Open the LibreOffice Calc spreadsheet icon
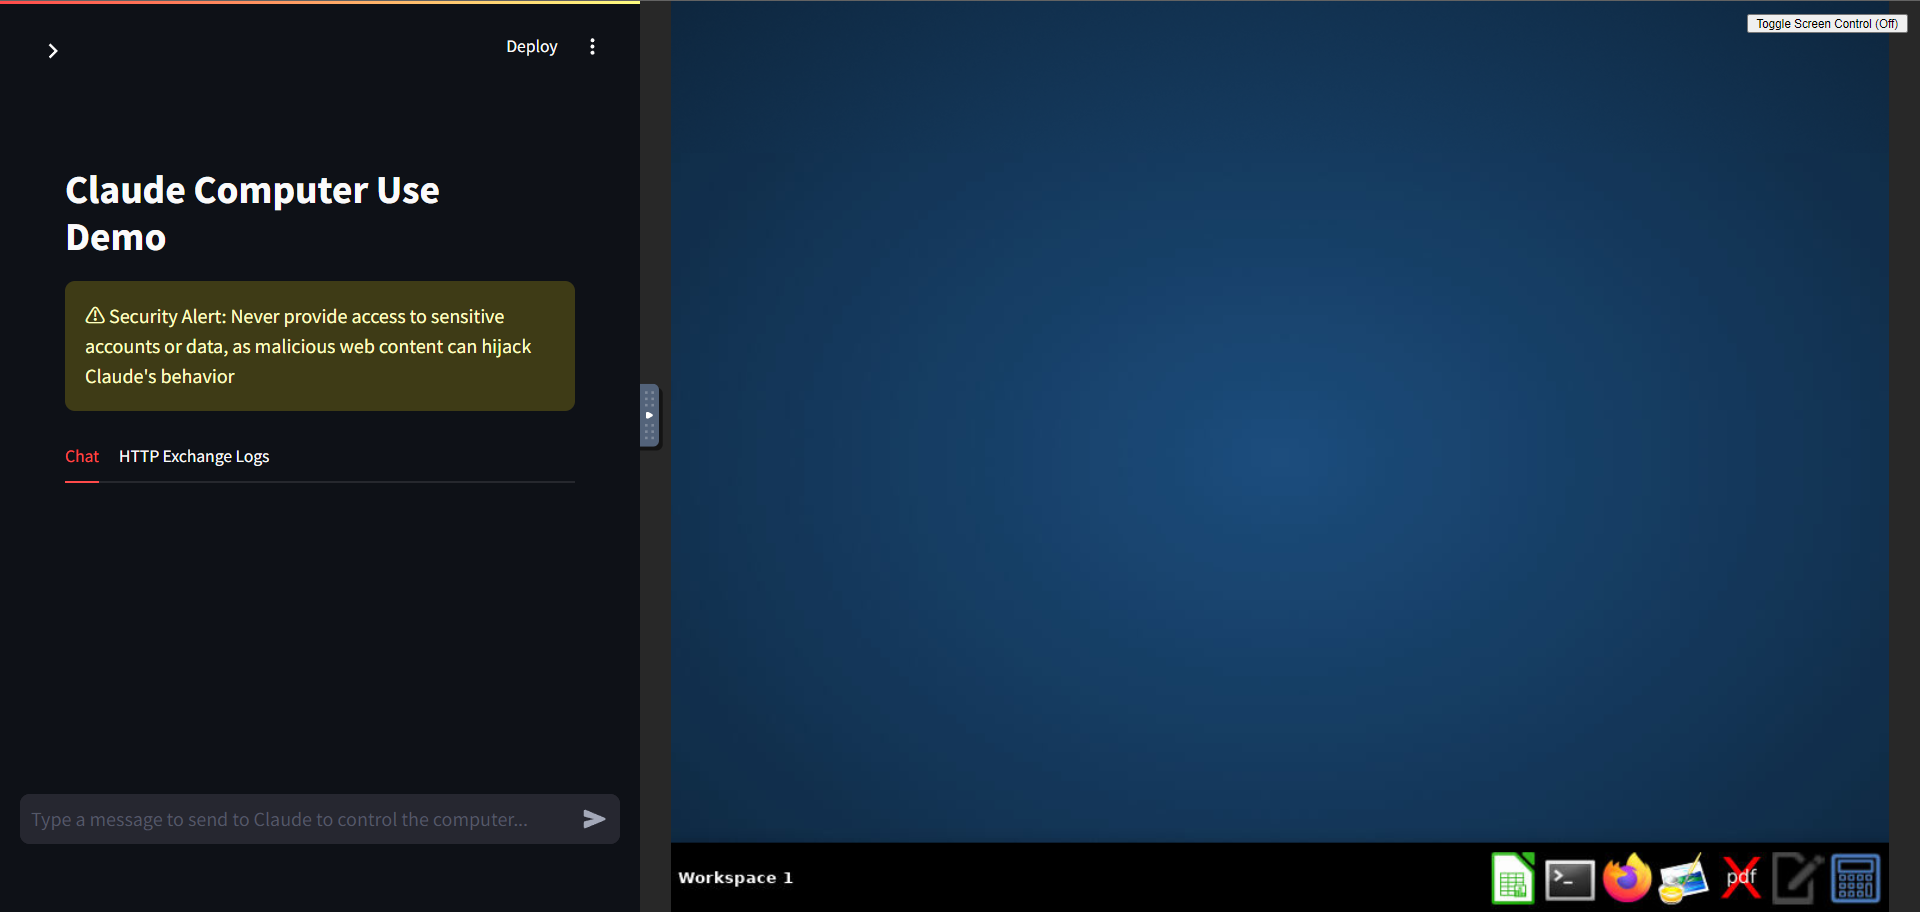This screenshot has width=1920, height=912. (1513, 878)
